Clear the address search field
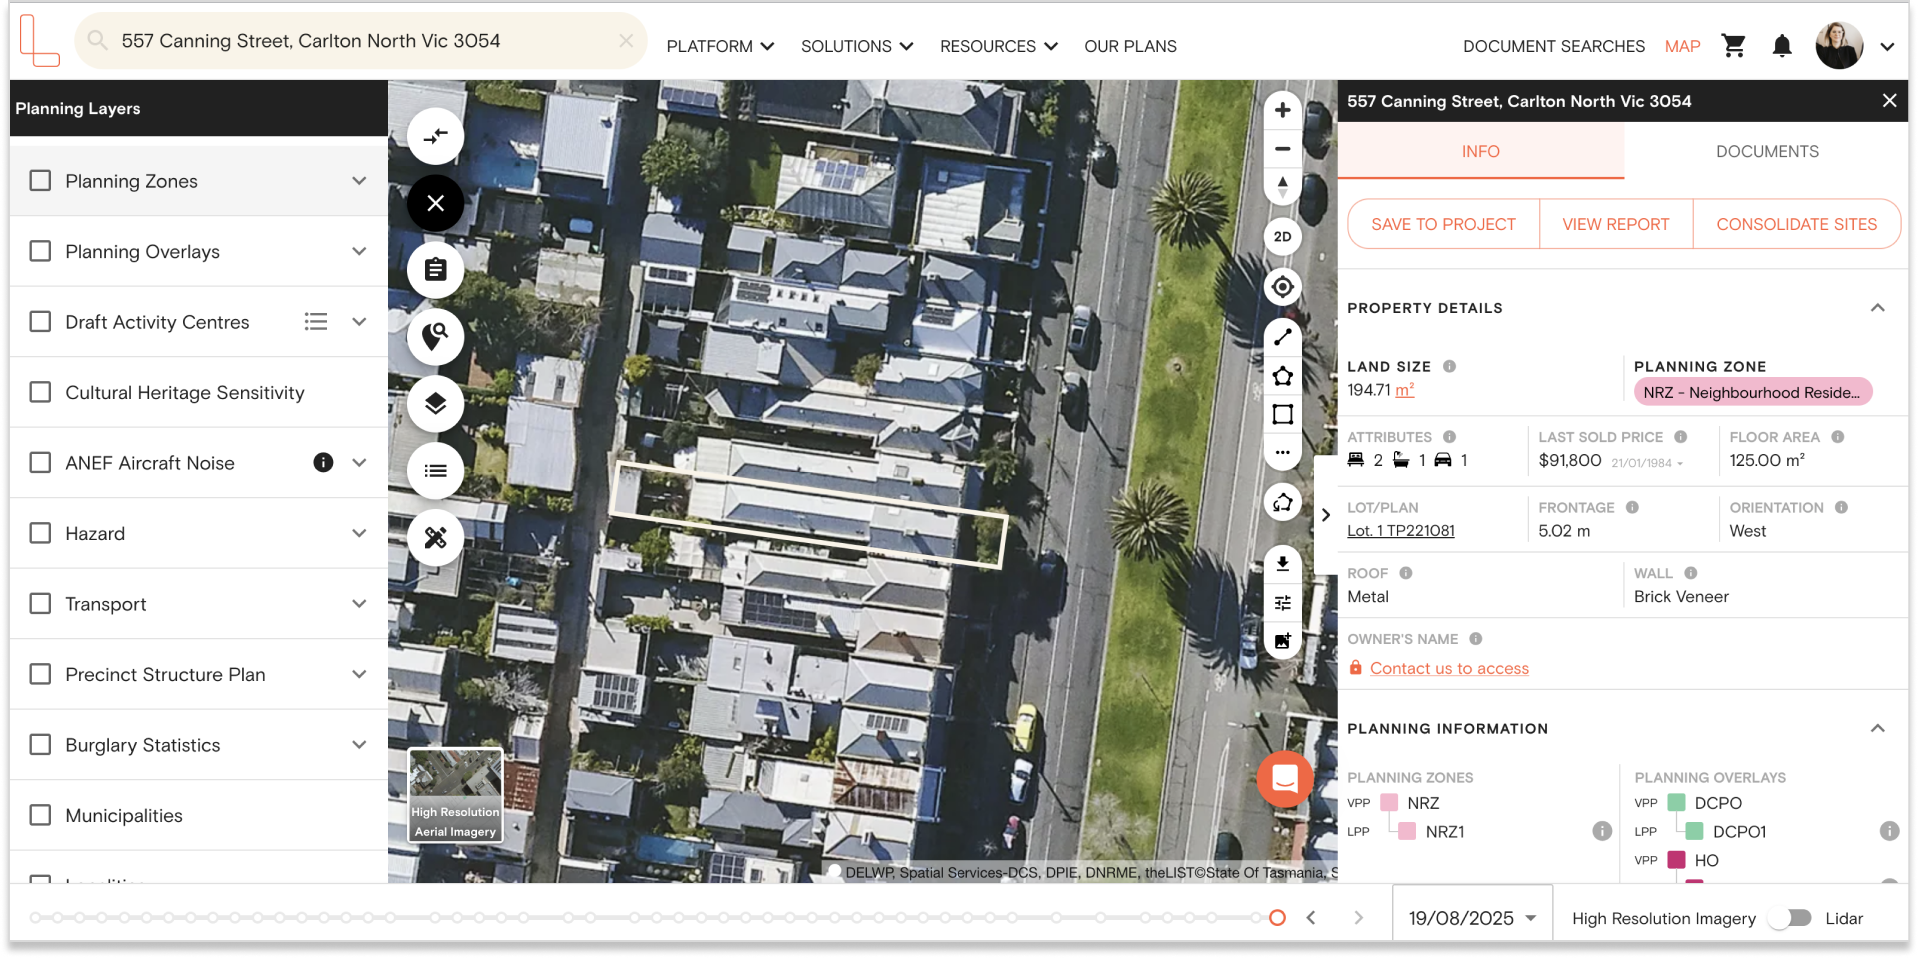The height and width of the screenshot is (958, 1918). [626, 41]
